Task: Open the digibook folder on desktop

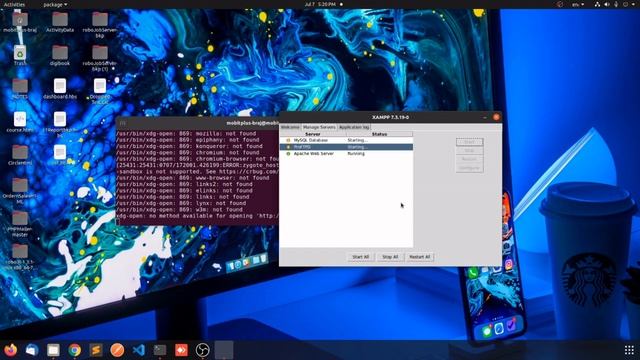Action: coord(60,56)
